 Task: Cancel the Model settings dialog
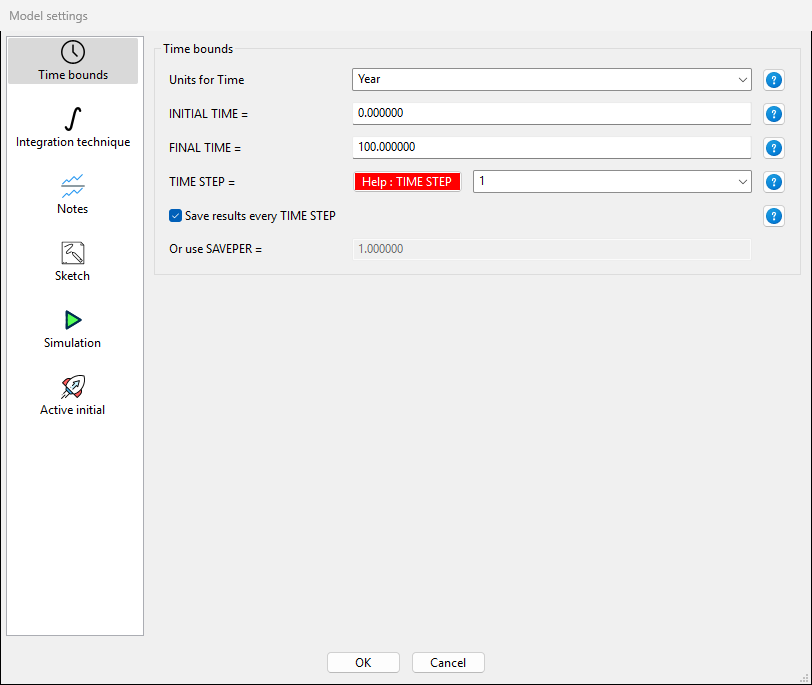tap(447, 662)
